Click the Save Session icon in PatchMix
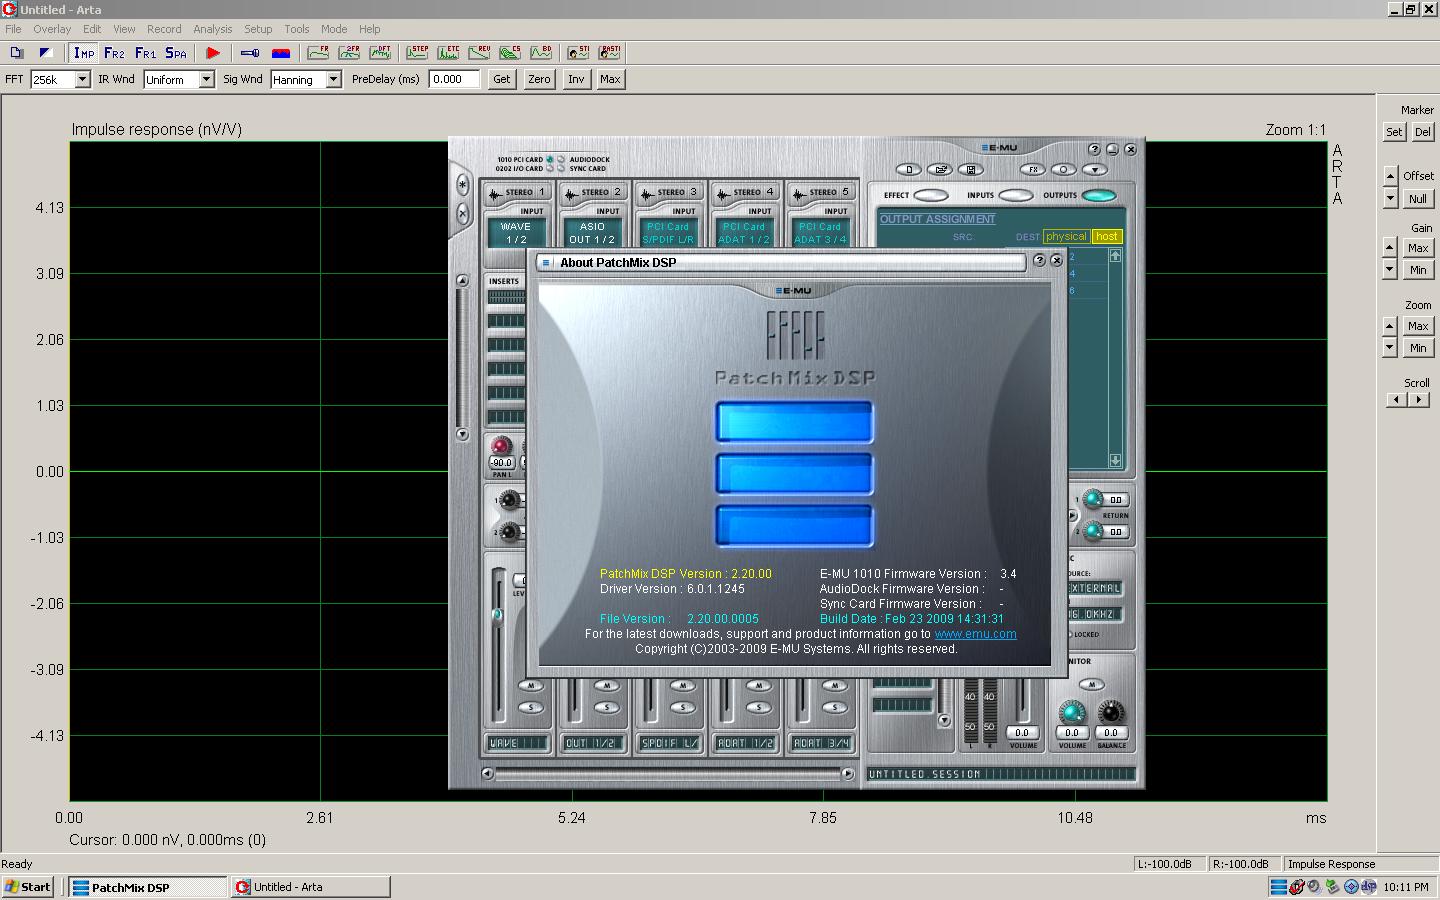 coord(970,169)
